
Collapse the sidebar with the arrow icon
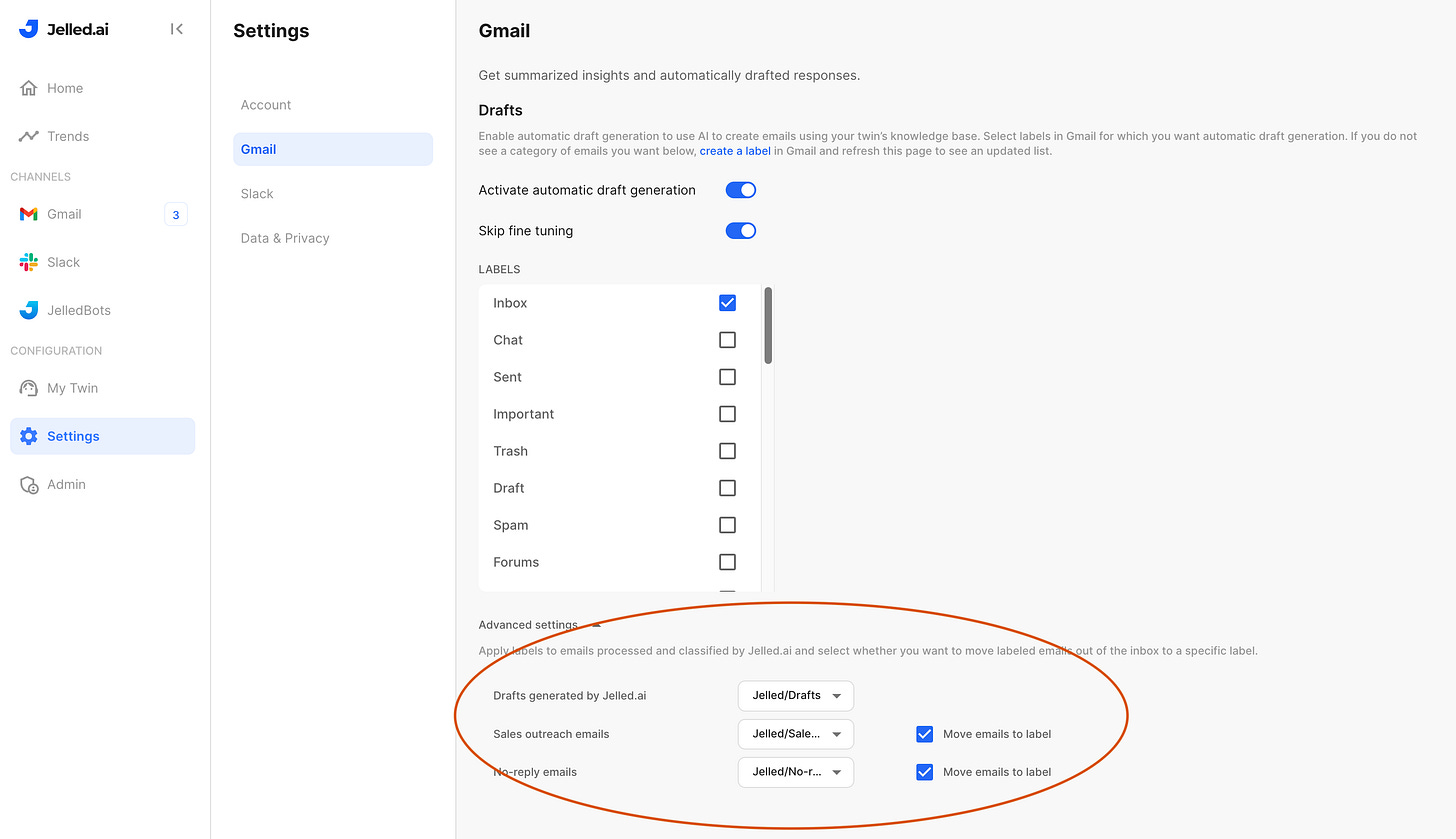177,29
